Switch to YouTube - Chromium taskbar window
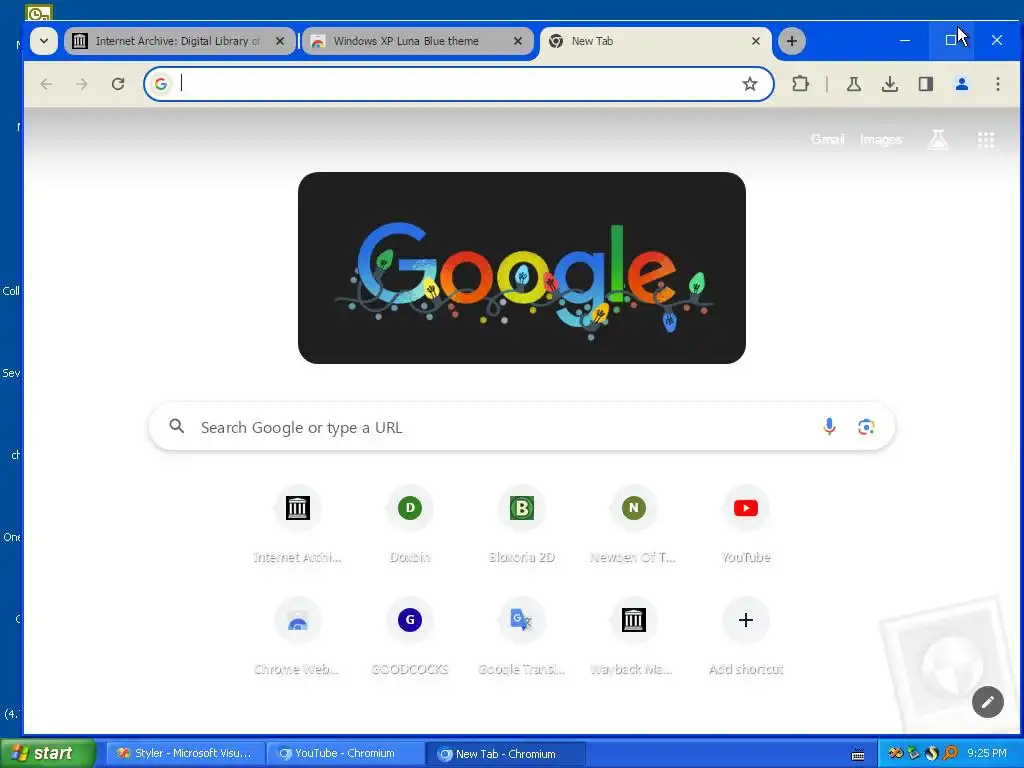This screenshot has height=768, width=1024. (345, 753)
